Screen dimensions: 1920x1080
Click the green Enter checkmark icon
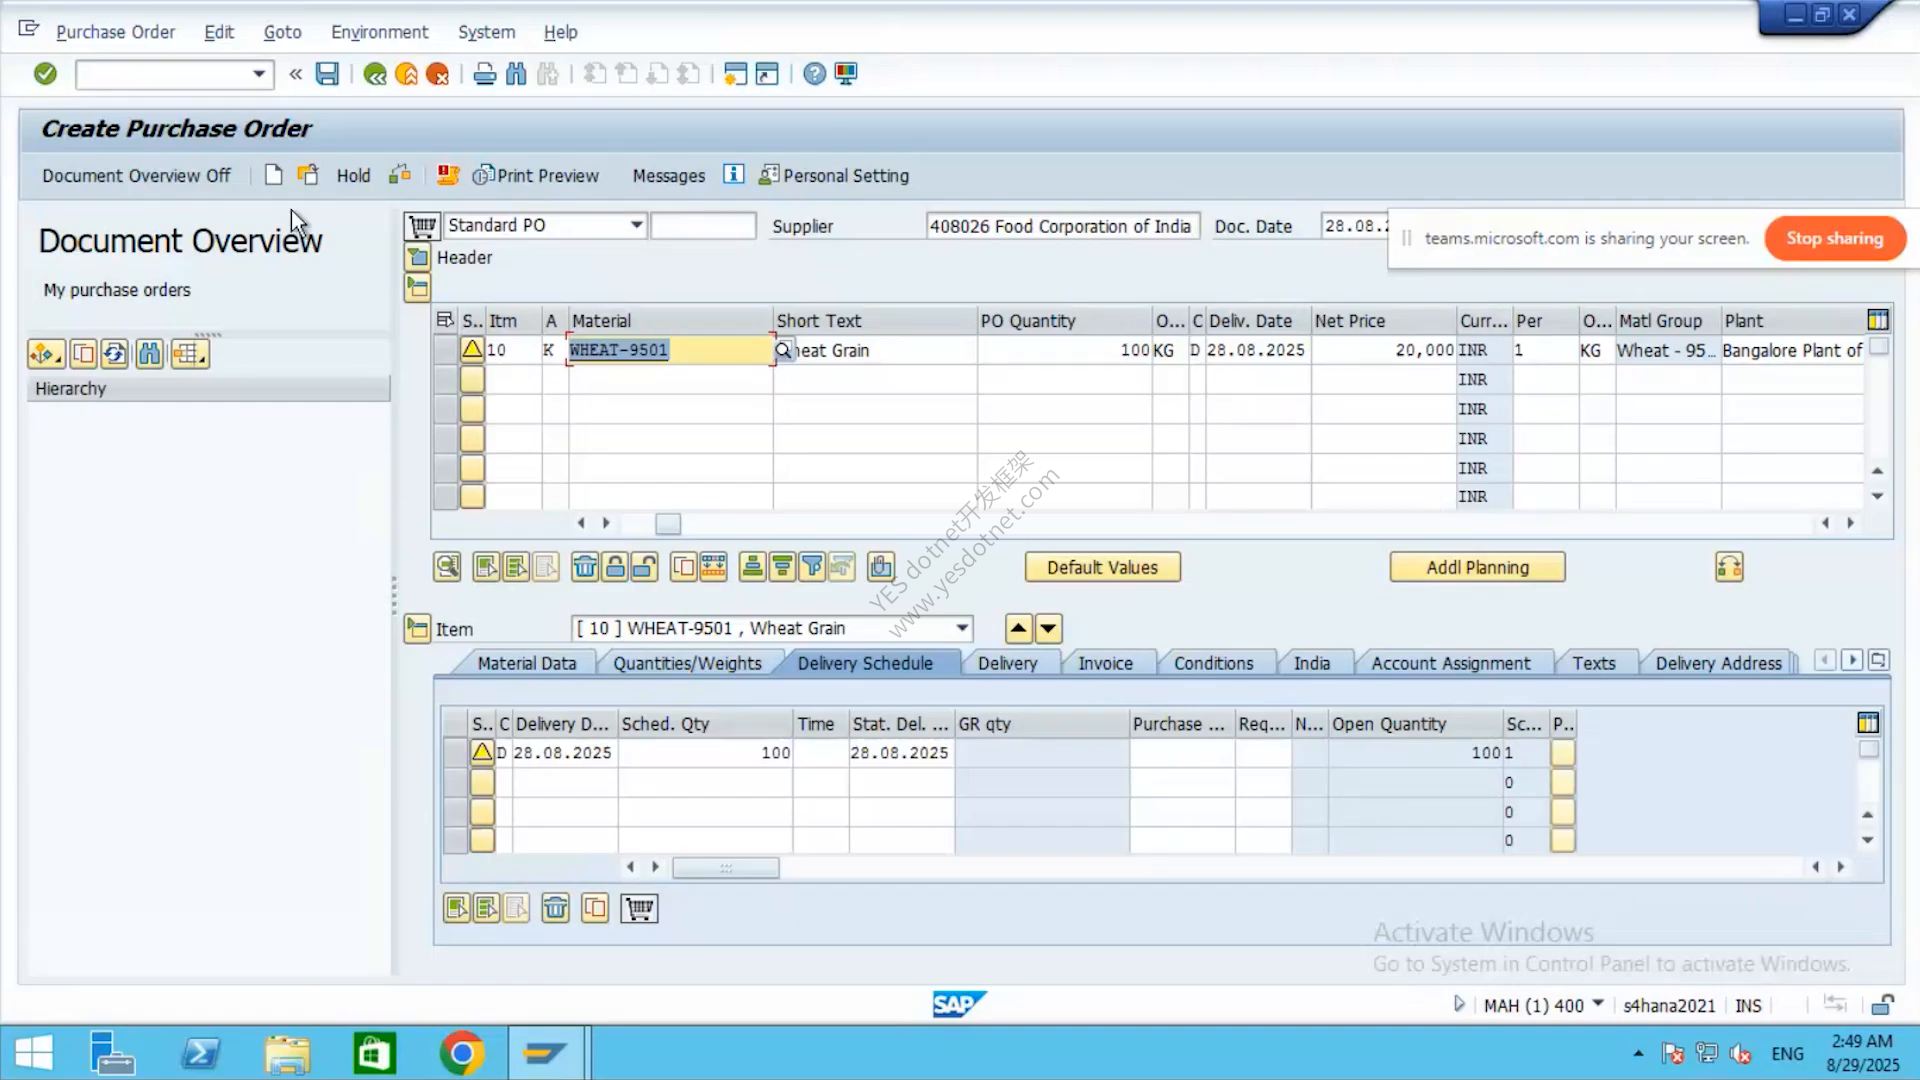pos(45,73)
